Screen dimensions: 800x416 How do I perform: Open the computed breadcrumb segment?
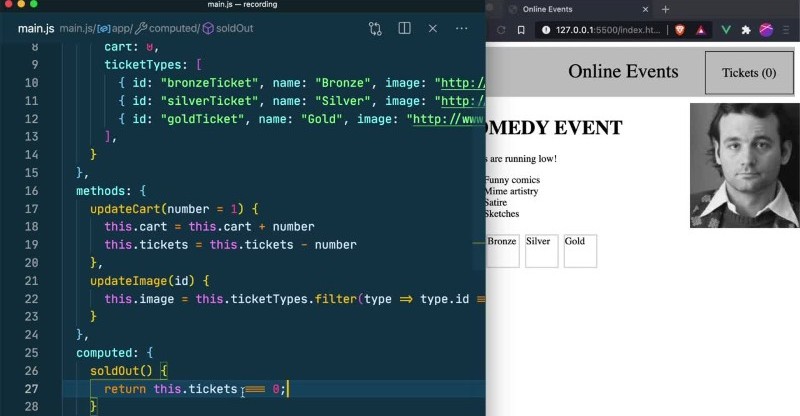[x=168, y=29]
